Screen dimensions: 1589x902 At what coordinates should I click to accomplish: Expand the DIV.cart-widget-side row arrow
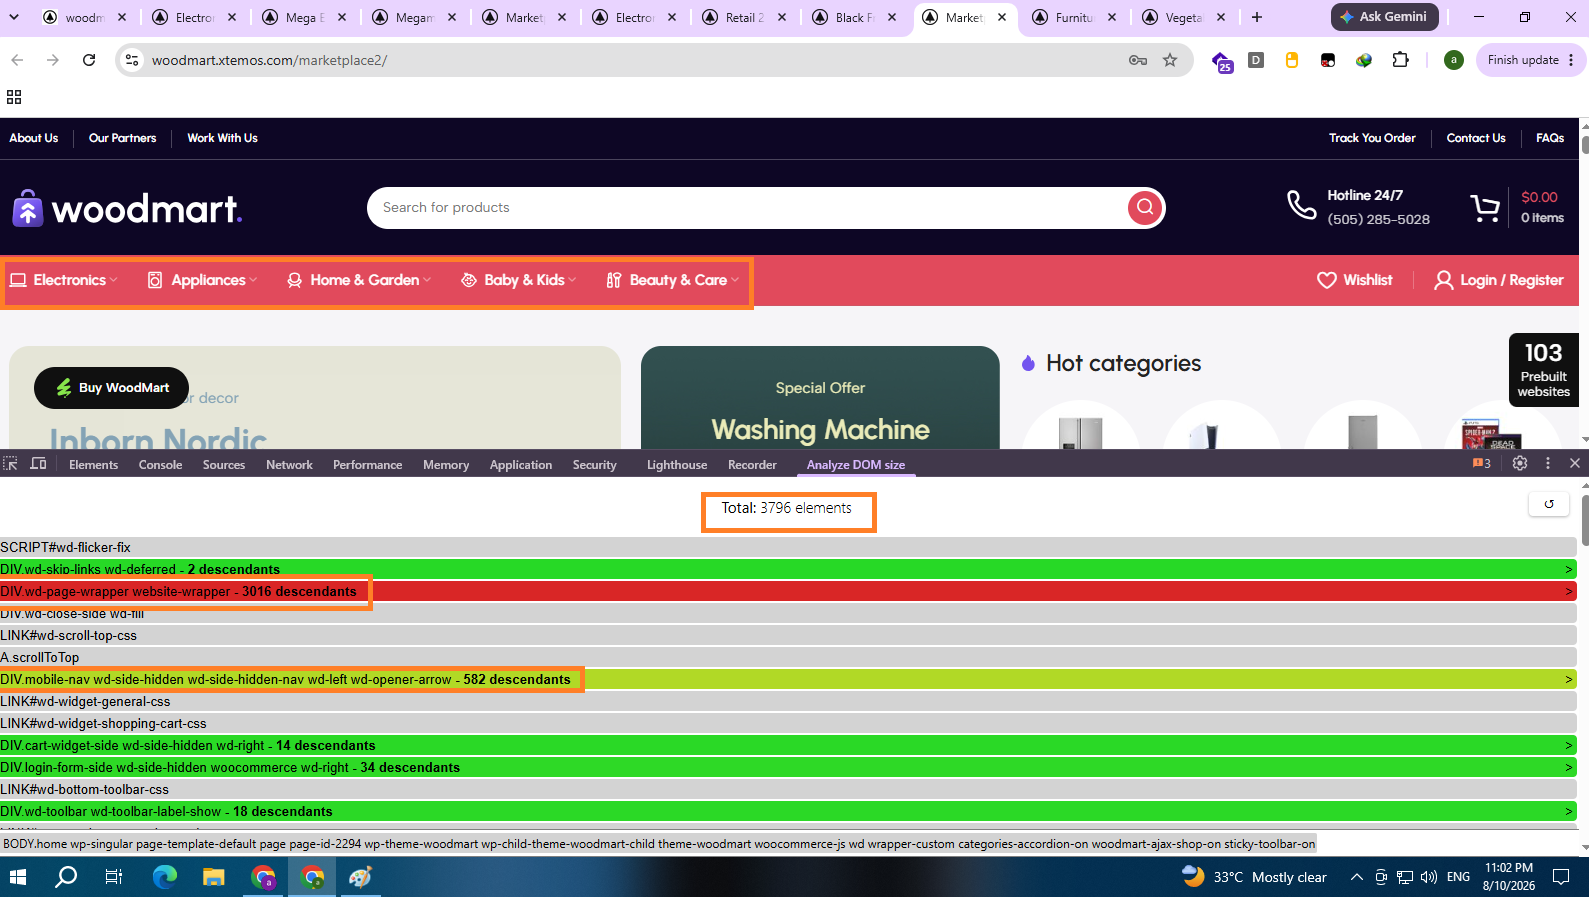click(x=1568, y=746)
